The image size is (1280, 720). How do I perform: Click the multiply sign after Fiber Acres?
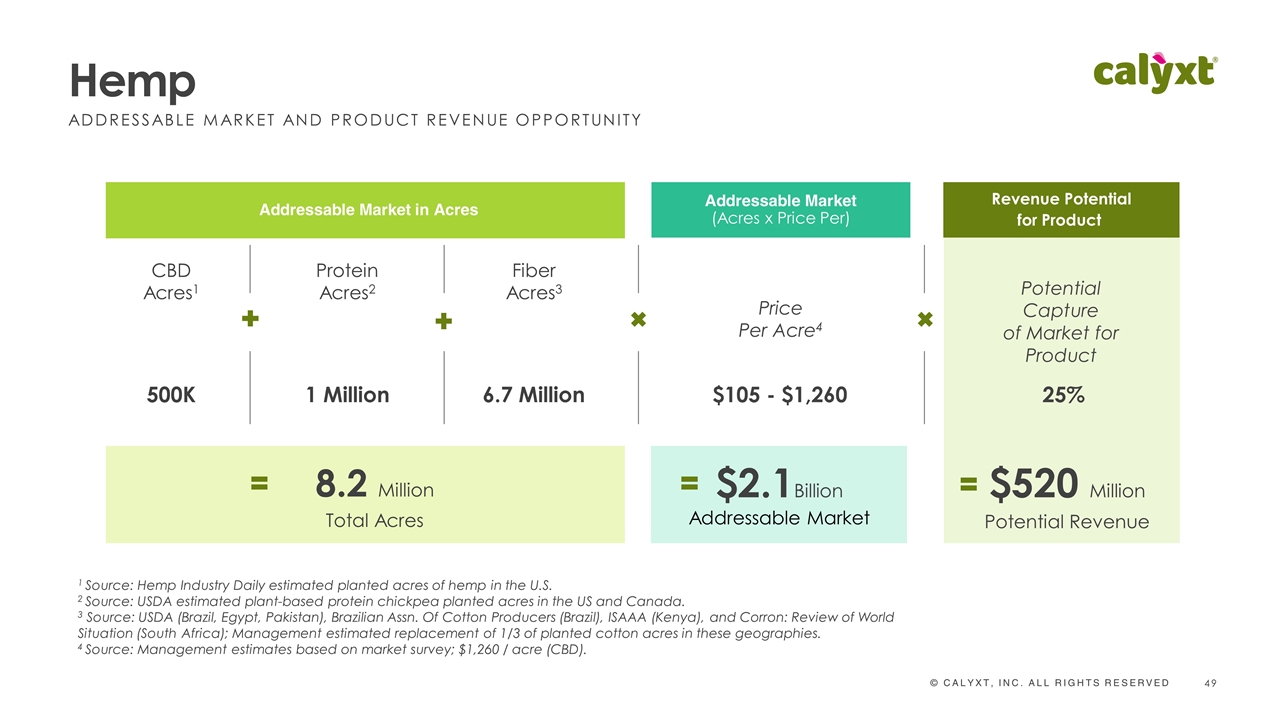pyautogui.click(x=638, y=320)
